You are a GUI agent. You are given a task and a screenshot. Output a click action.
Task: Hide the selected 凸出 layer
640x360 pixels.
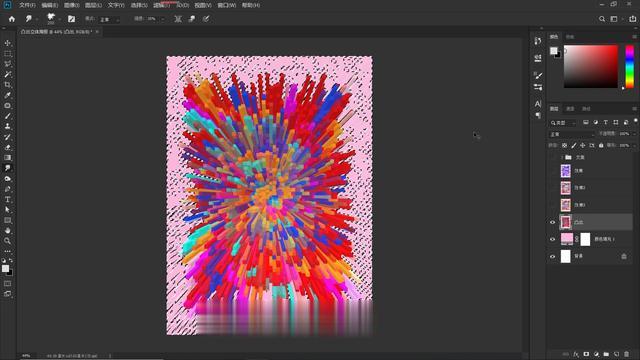553,222
